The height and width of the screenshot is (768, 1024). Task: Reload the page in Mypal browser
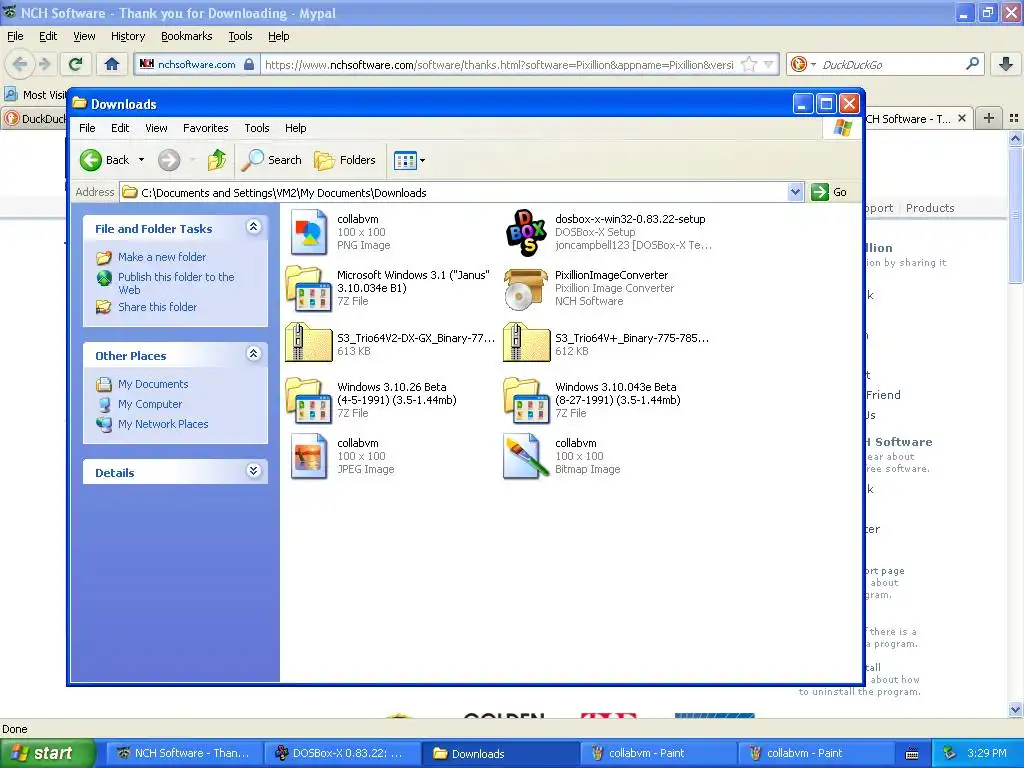tap(76, 64)
